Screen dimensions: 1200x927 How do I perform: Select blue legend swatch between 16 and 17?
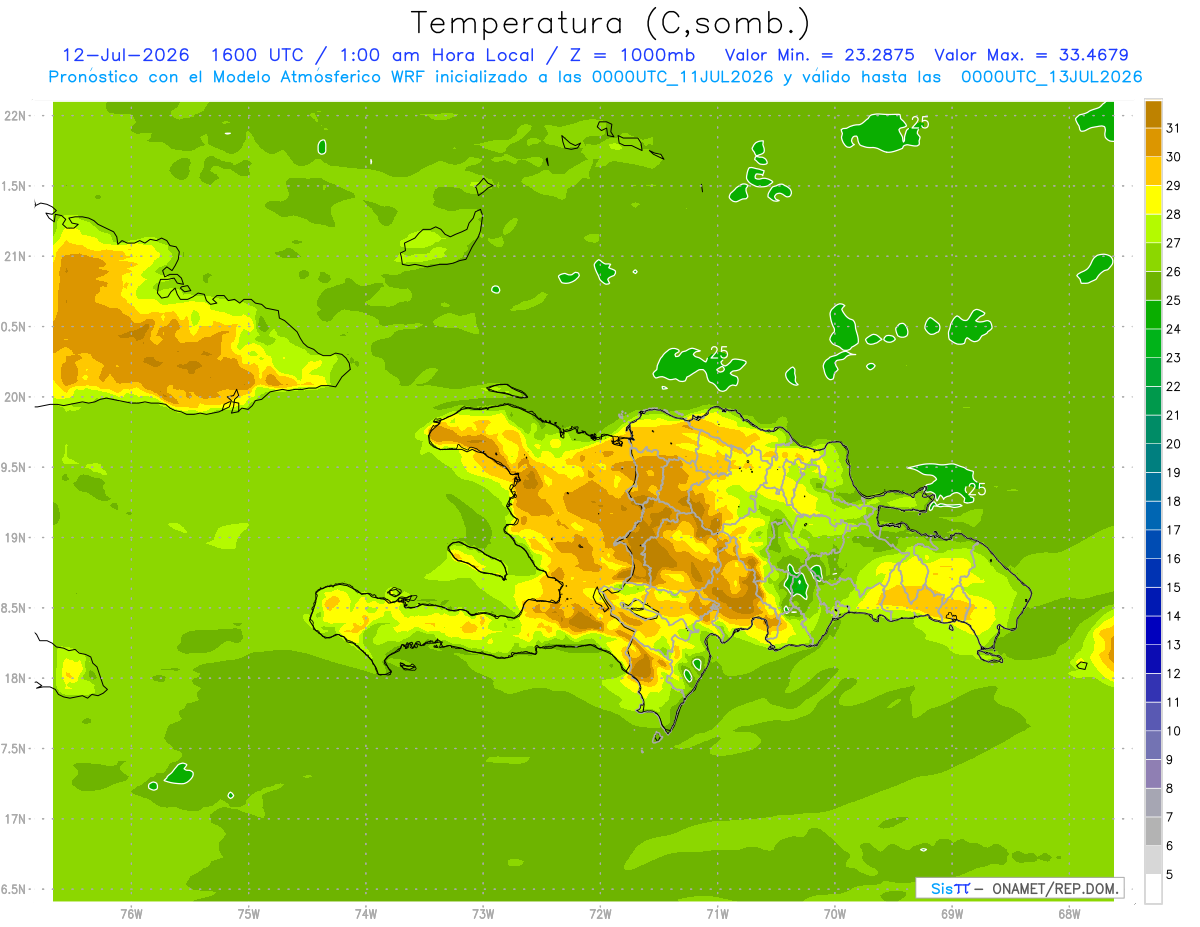click(1153, 544)
